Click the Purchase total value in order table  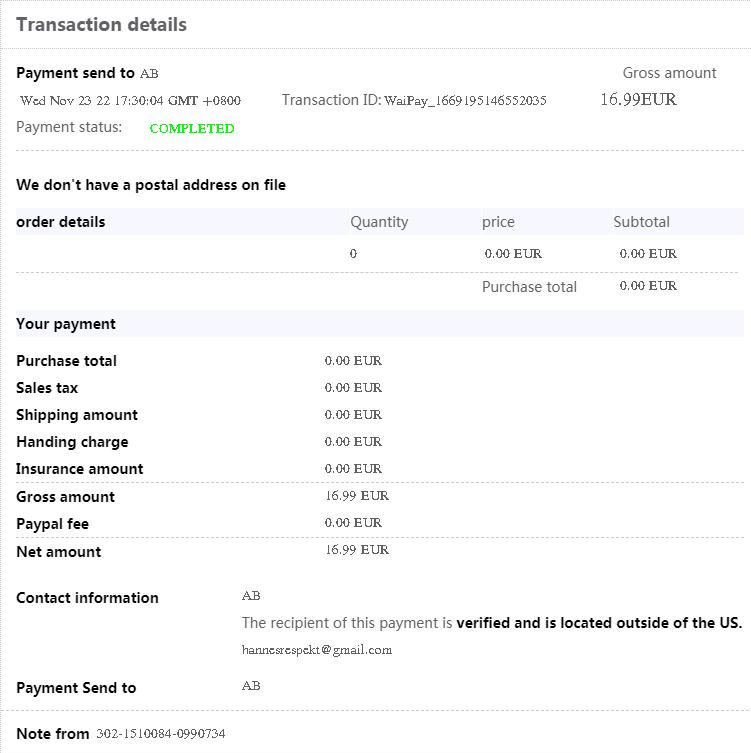pyautogui.click(x=648, y=286)
